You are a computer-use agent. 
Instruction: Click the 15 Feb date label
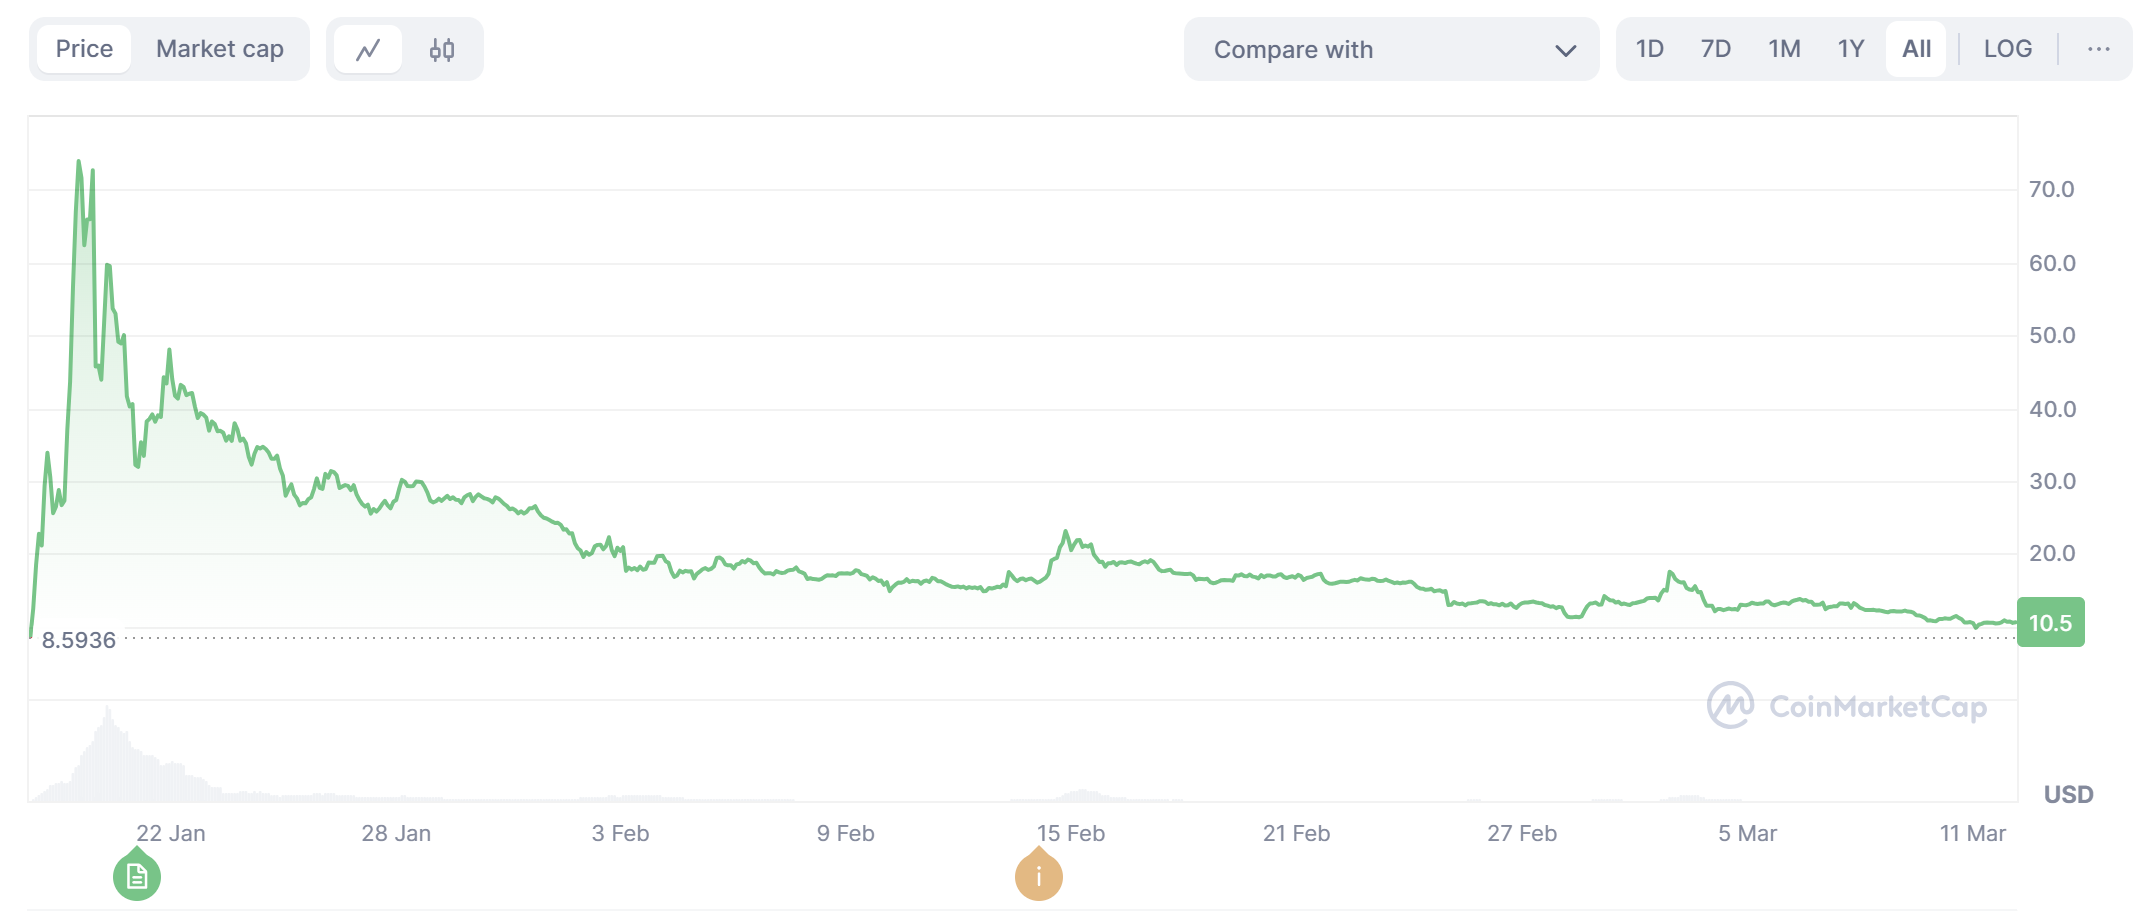click(1070, 833)
